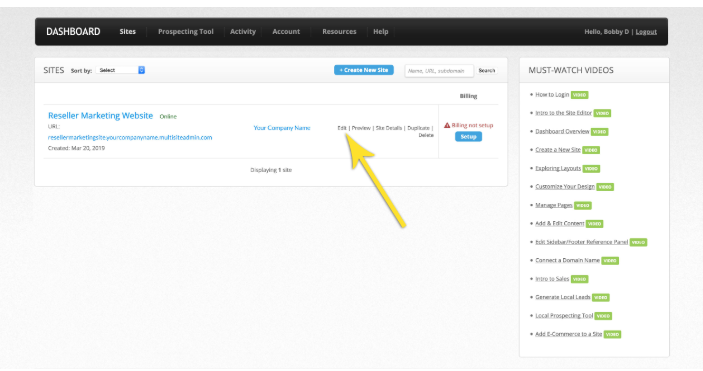Click the VIDEO badge next to Generate Local Leads
The width and height of the screenshot is (703, 371).
click(601, 297)
